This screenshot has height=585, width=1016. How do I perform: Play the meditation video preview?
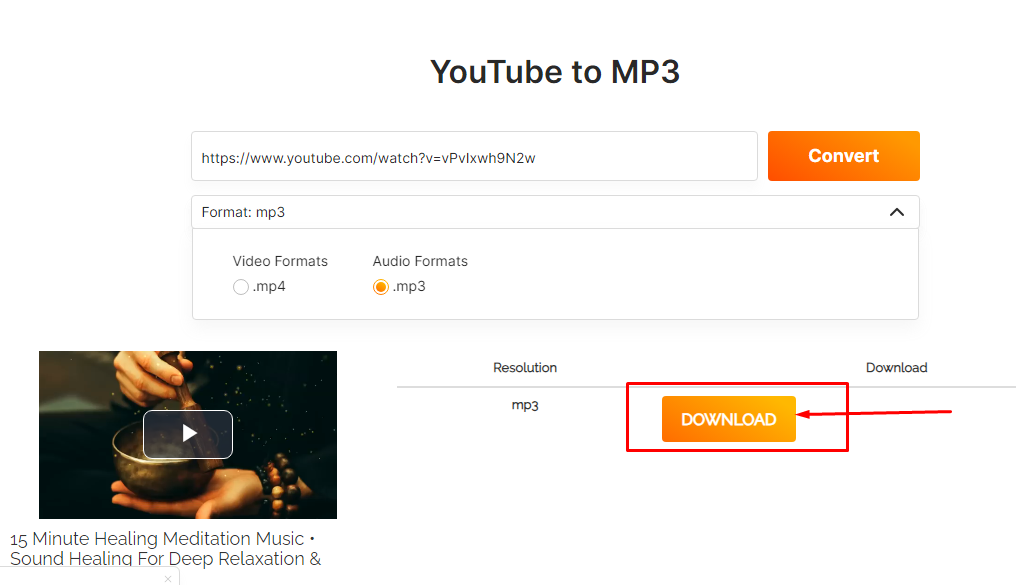[188, 434]
